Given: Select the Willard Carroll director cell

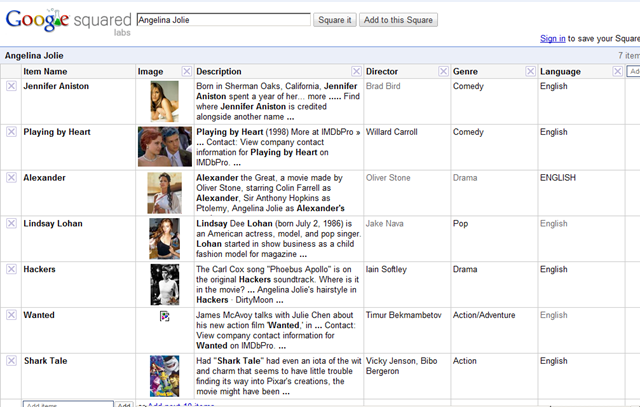Looking at the screenshot, I should click(391, 132).
